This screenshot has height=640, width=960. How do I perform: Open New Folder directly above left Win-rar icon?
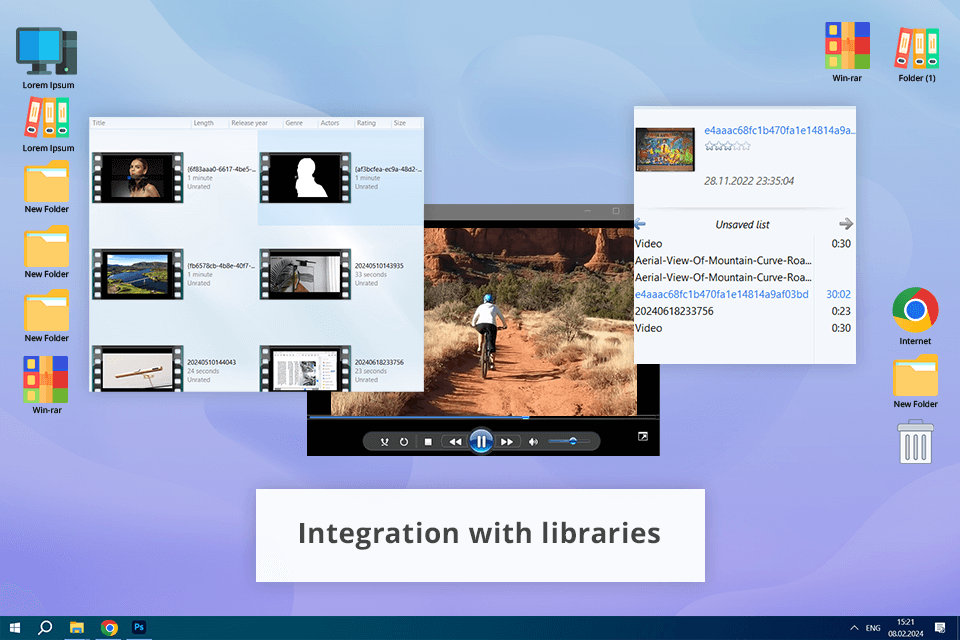click(47, 316)
